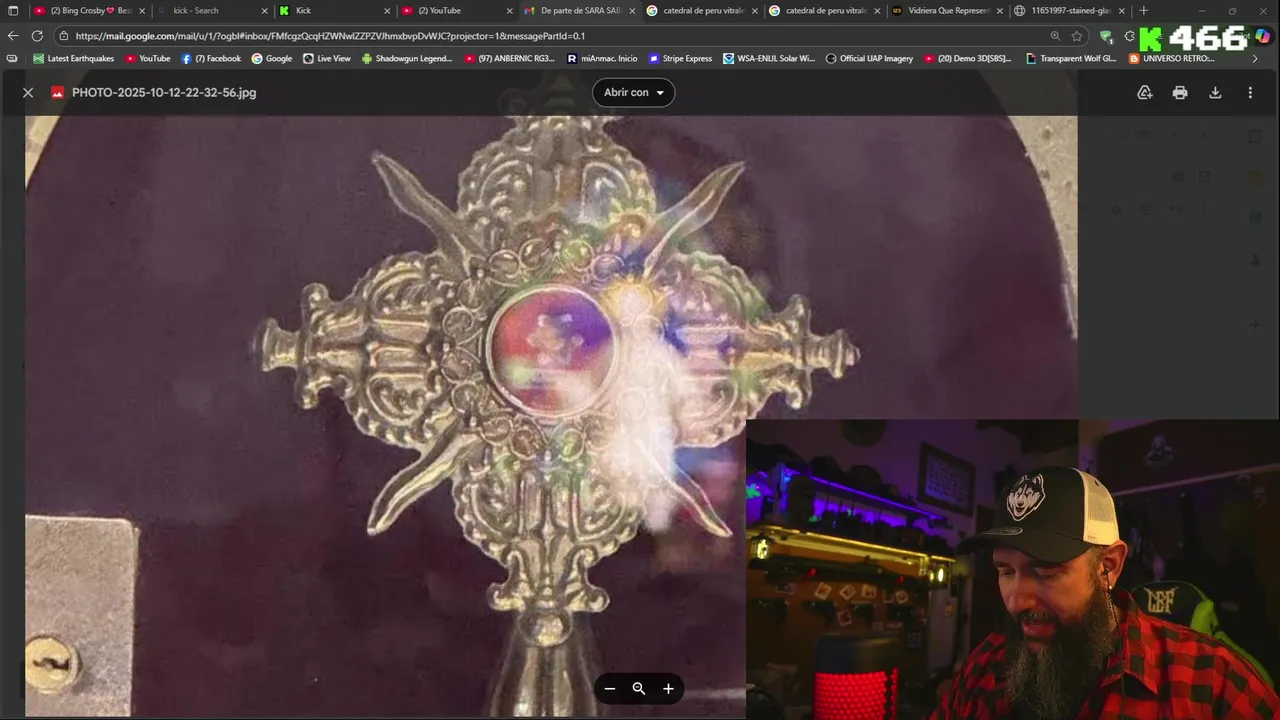Screen dimensions: 1280x720
Task: Close the image preview with the X icon
Action: pos(28,92)
